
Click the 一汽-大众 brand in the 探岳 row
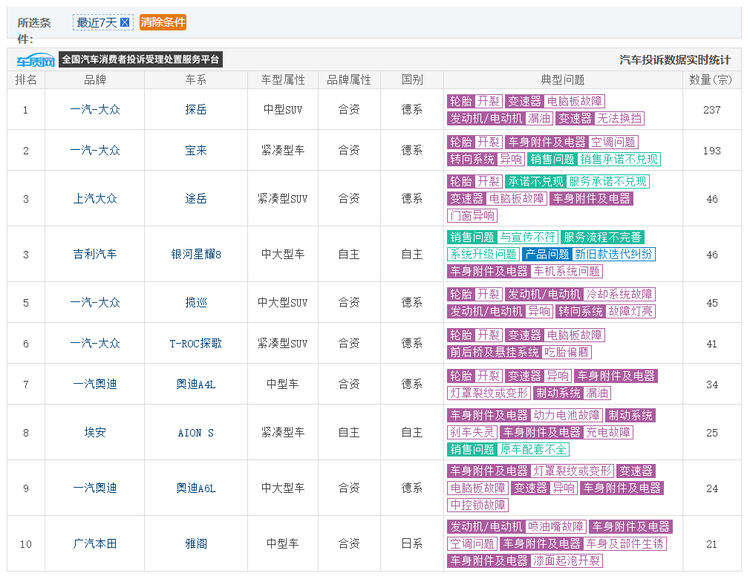pyautogui.click(x=95, y=110)
